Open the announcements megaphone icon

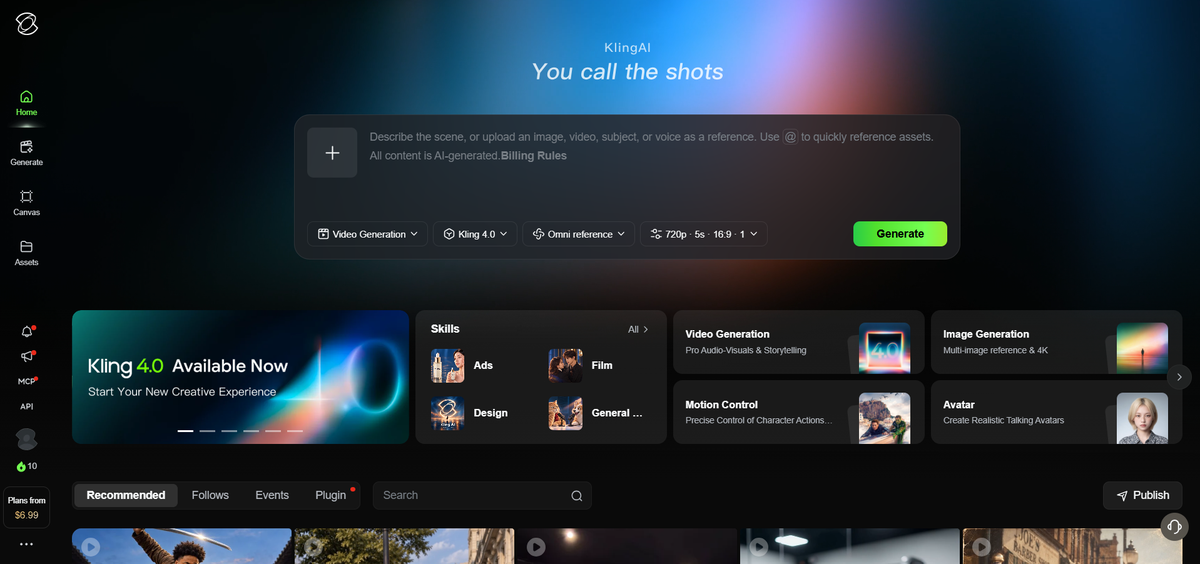click(x=26, y=357)
